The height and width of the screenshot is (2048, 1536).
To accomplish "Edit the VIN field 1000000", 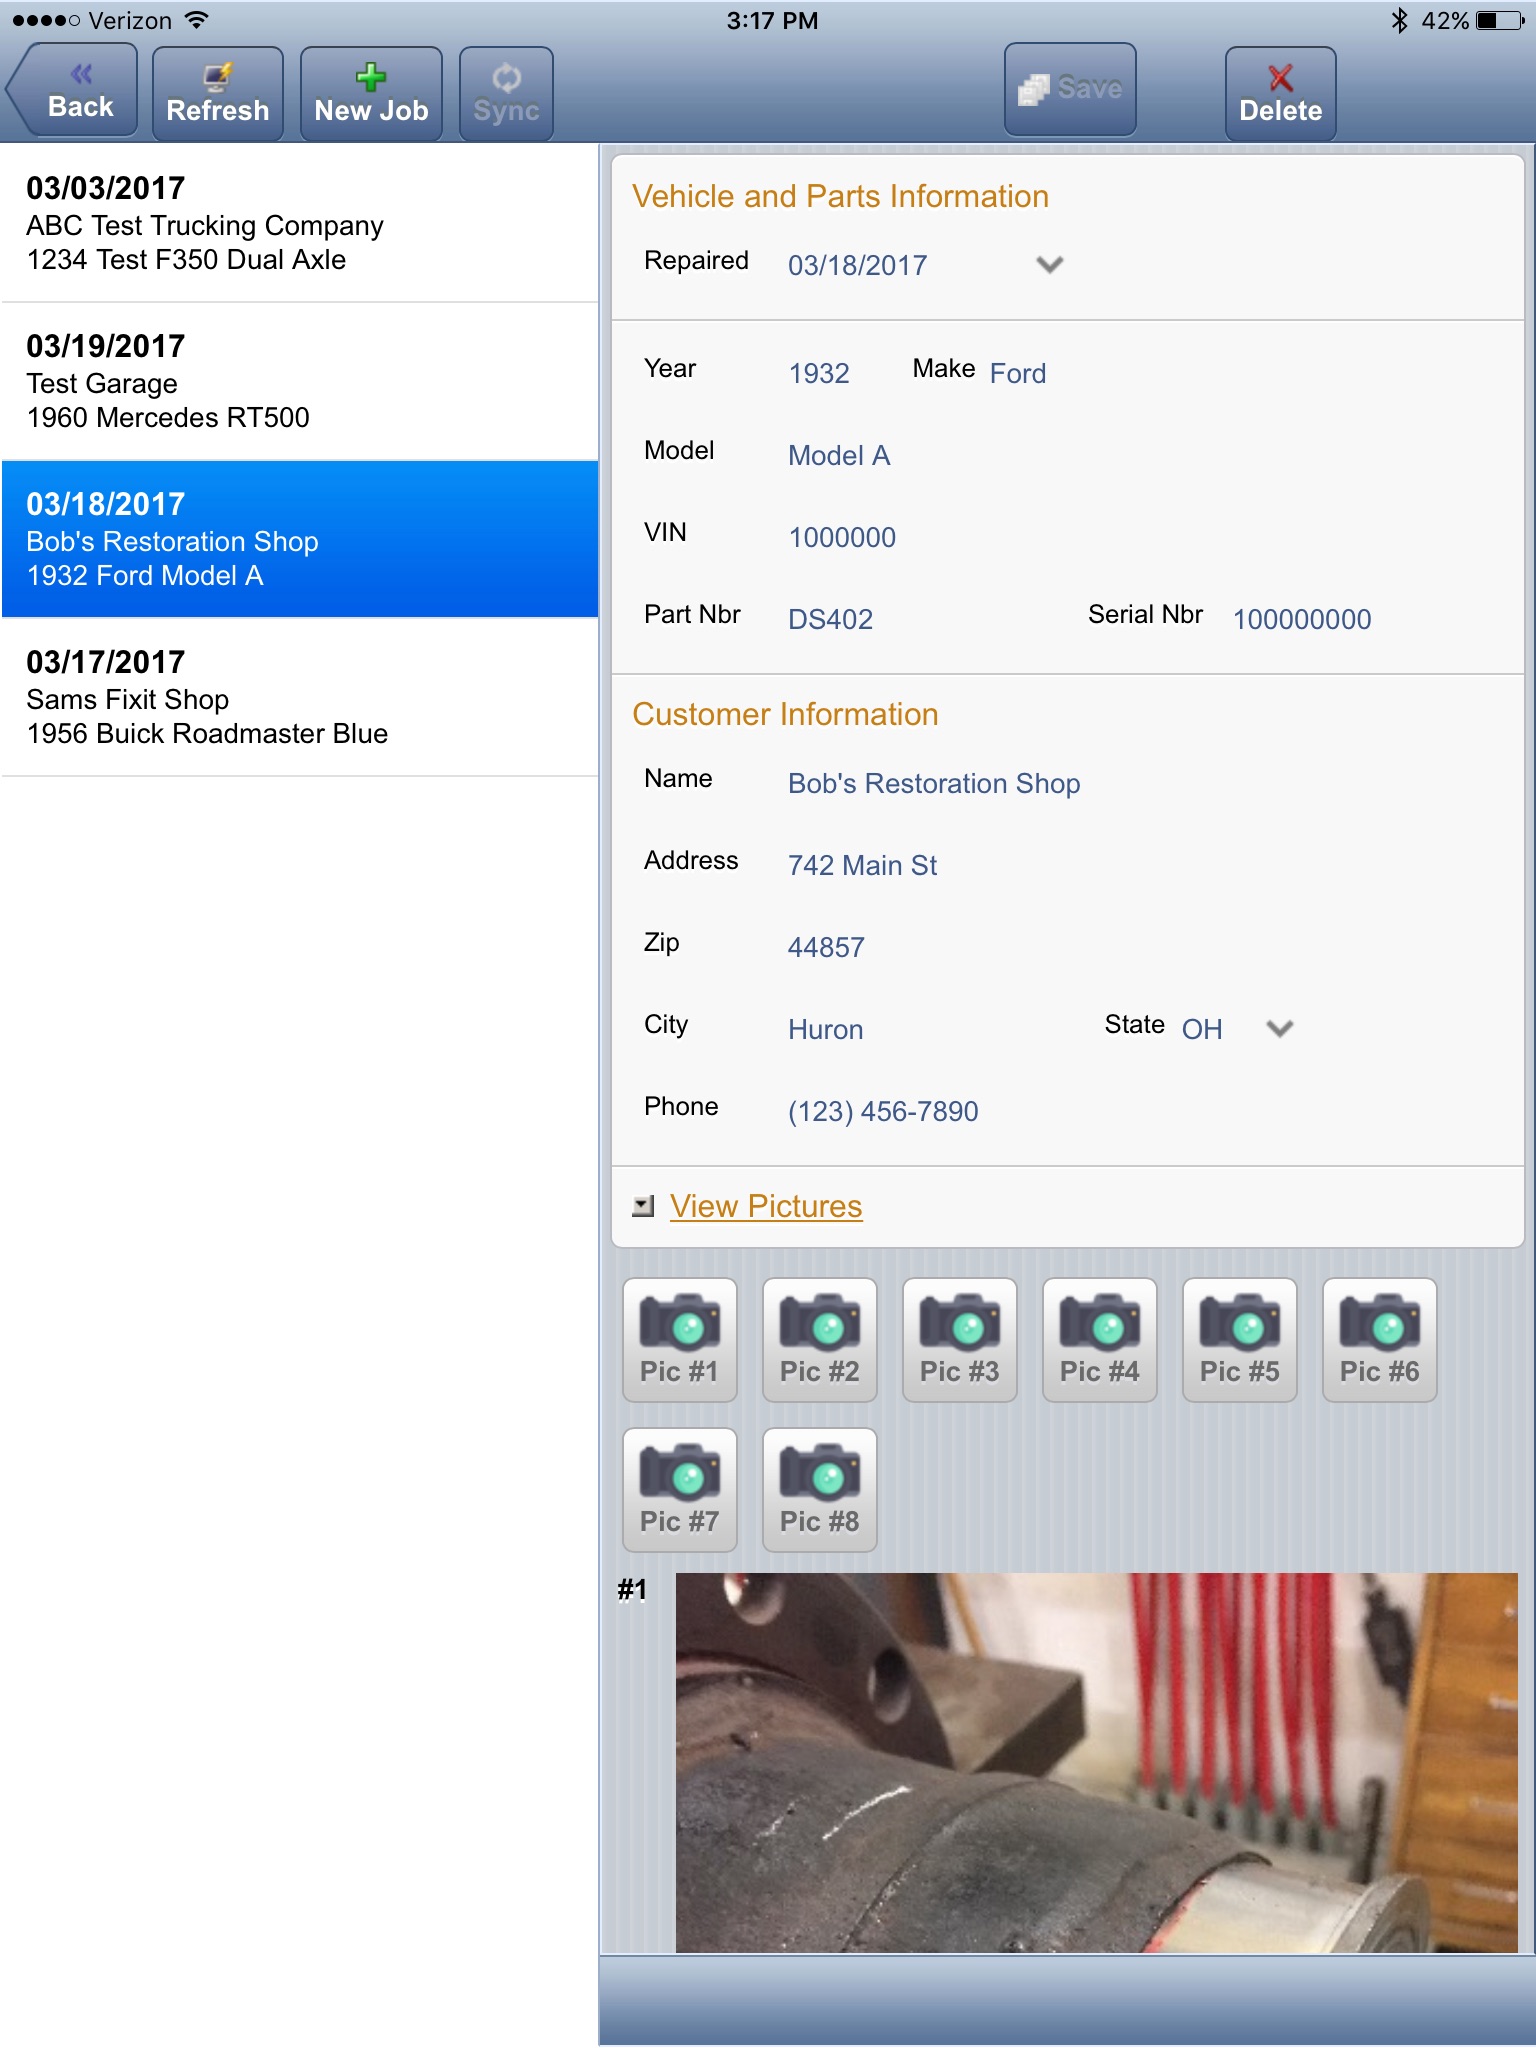I will (x=842, y=537).
